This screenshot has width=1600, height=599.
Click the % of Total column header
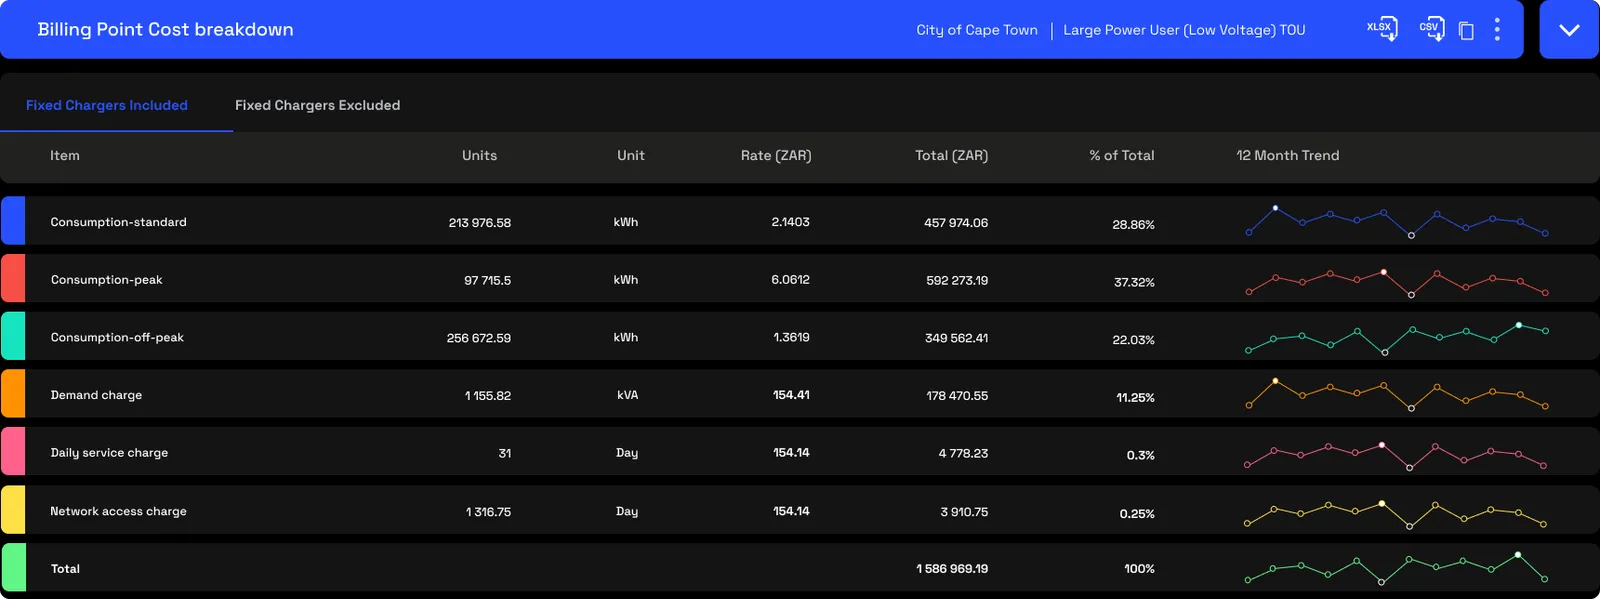(x=1122, y=155)
